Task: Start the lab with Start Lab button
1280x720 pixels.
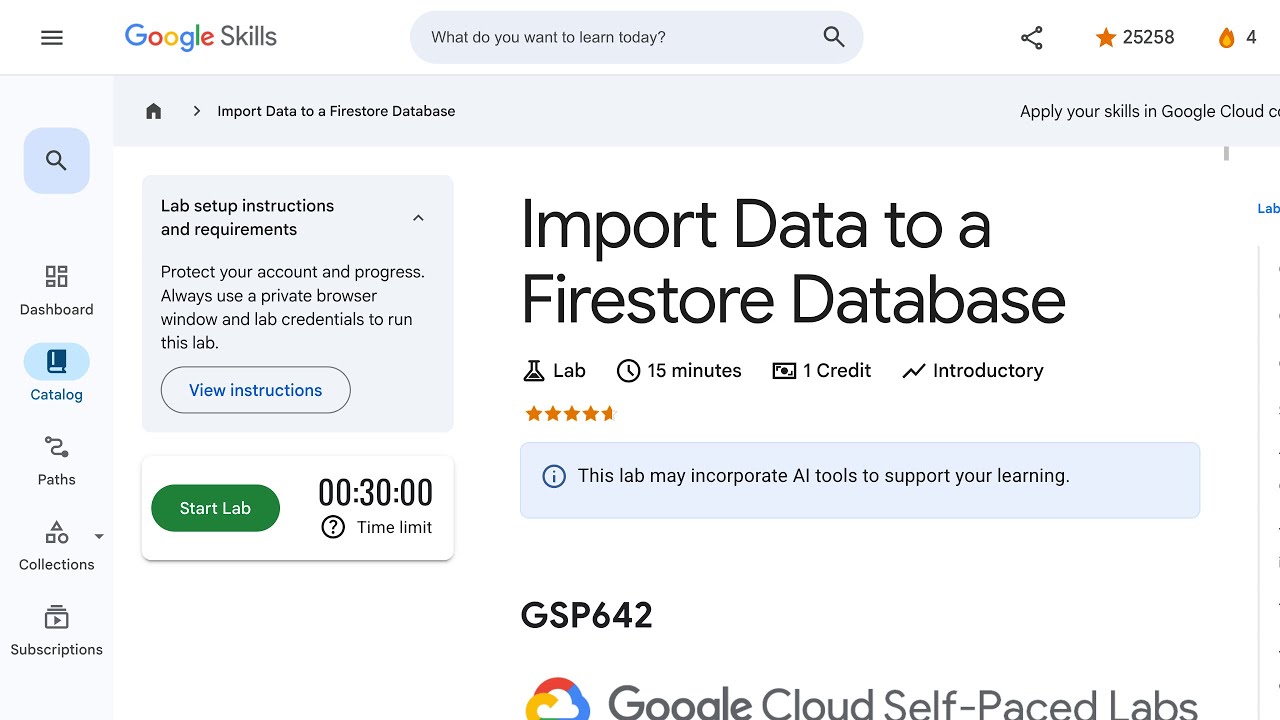Action: coord(215,508)
